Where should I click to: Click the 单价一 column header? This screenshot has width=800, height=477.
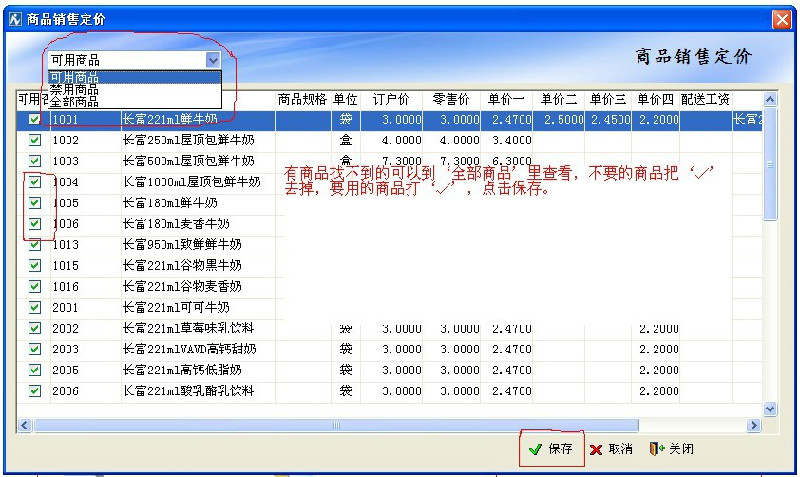(507, 99)
